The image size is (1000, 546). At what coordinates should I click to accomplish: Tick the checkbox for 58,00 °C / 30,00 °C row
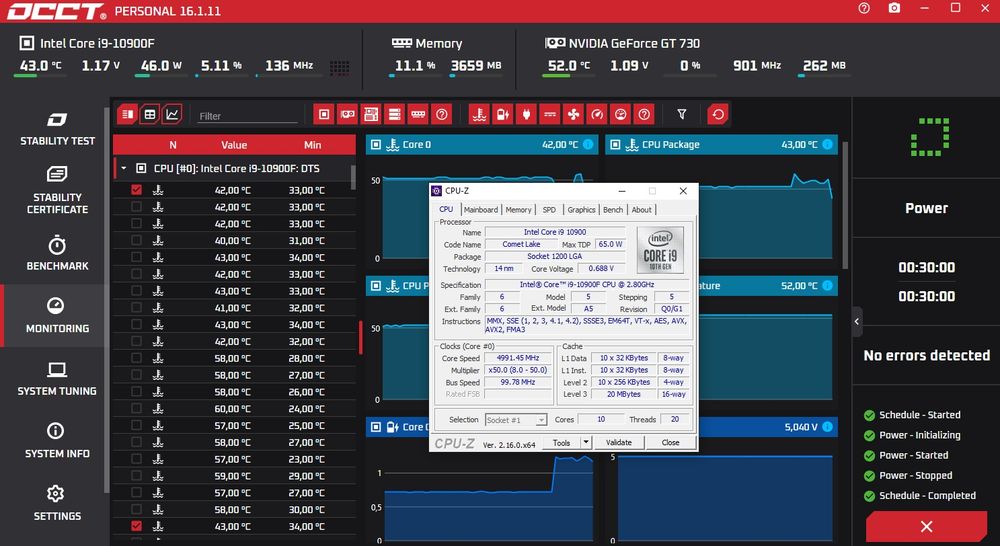click(x=136, y=509)
